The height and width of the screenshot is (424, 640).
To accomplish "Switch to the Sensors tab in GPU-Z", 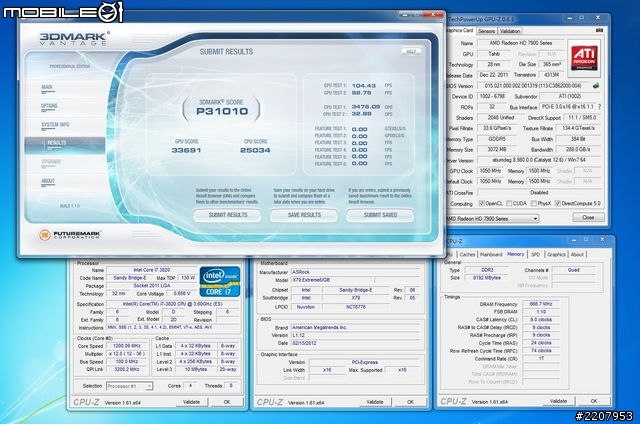I will coord(486,31).
